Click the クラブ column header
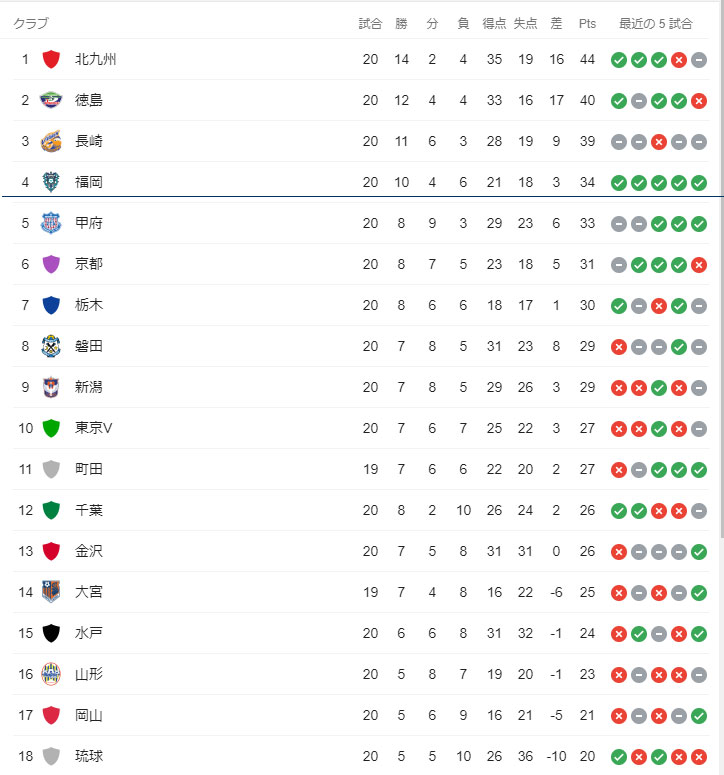The height and width of the screenshot is (775, 724). pyautogui.click(x=30, y=23)
